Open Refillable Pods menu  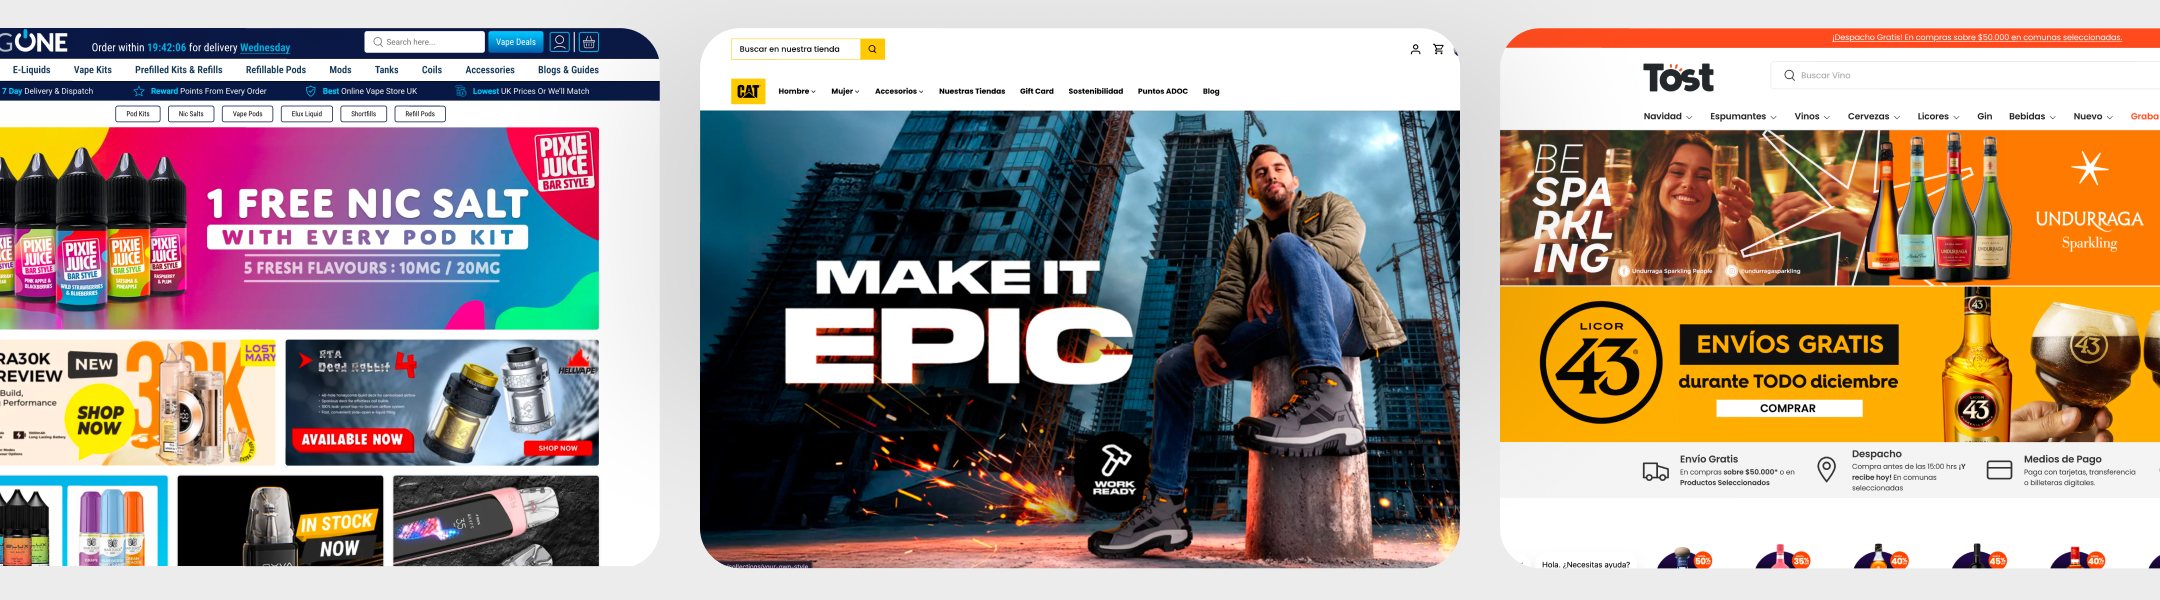coord(276,70)
